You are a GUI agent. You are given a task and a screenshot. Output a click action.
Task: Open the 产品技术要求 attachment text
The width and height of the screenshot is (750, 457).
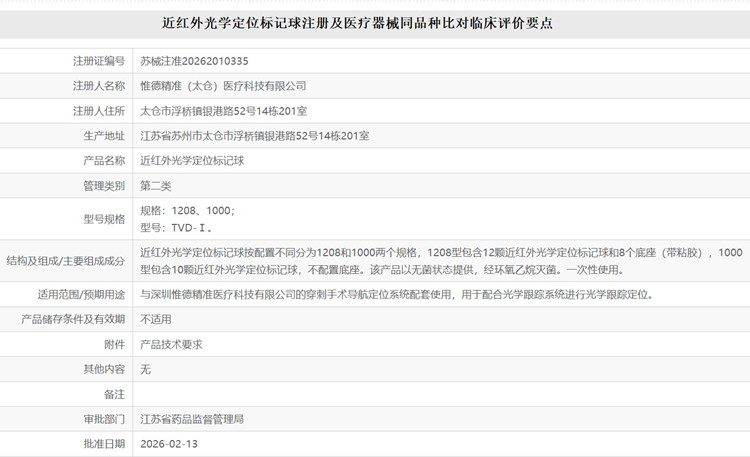[x=171, y=345]
